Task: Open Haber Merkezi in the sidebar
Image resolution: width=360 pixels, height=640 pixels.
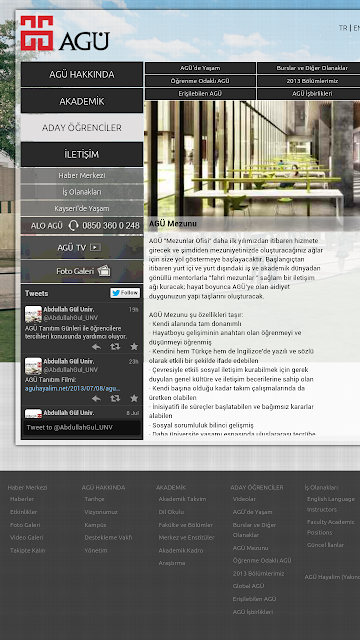Action: 82,176
